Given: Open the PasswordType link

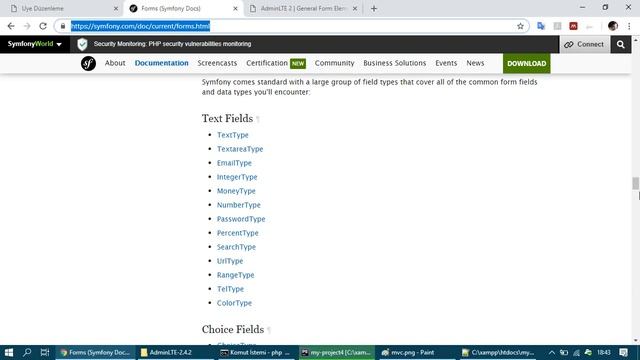Looking at the screenshot, I should [x=241, y=219].
